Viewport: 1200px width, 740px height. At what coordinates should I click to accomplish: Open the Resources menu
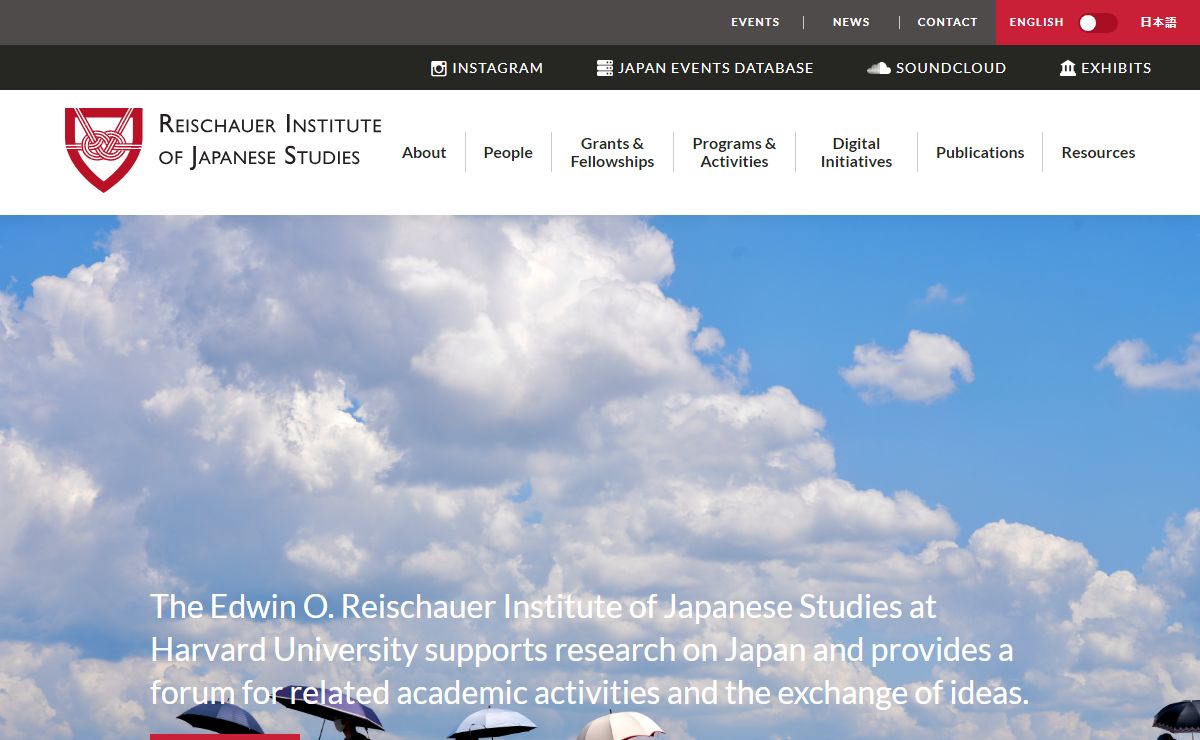[x=1098, y=152]
